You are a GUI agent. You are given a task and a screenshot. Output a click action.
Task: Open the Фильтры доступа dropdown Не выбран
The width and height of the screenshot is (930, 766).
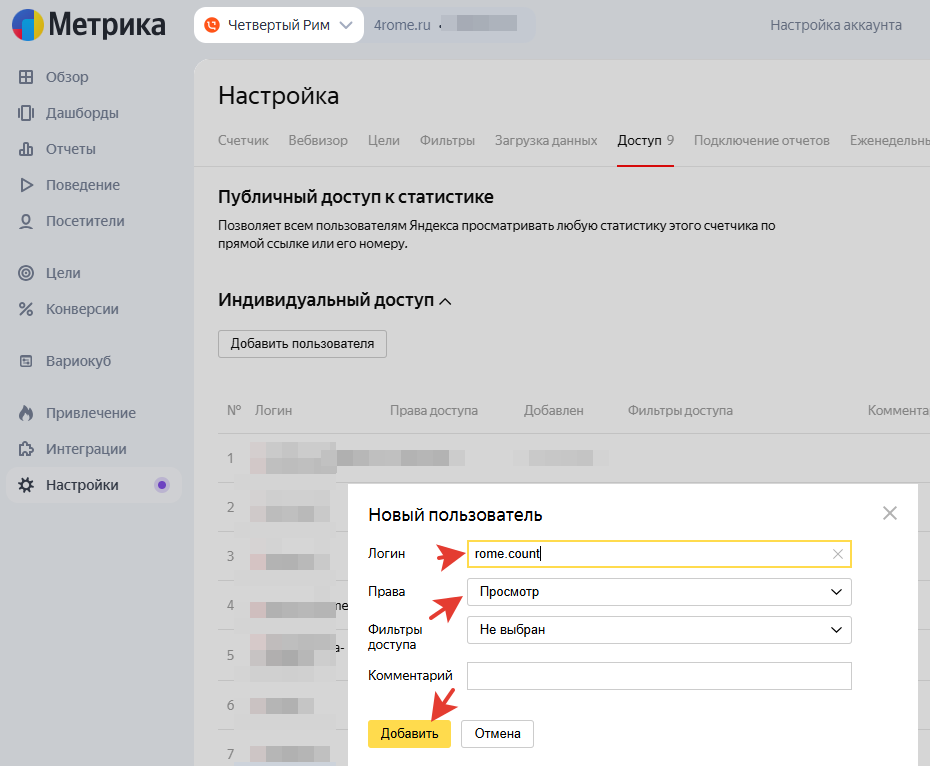click(659, 630)
